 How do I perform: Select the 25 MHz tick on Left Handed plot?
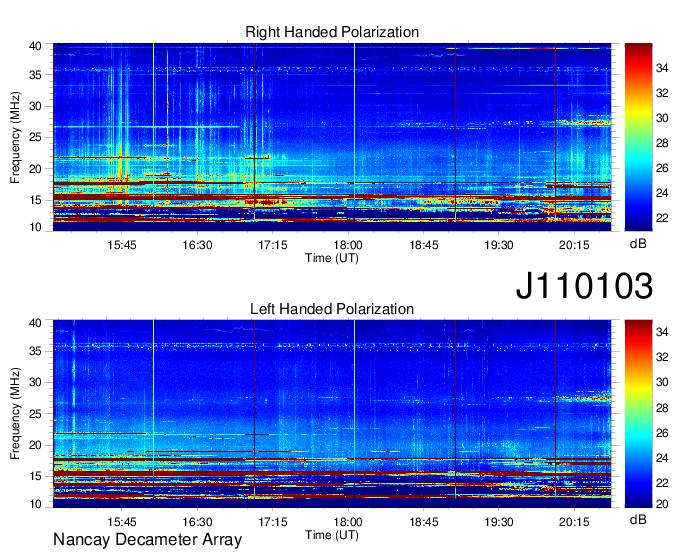(x=36, y=414)
